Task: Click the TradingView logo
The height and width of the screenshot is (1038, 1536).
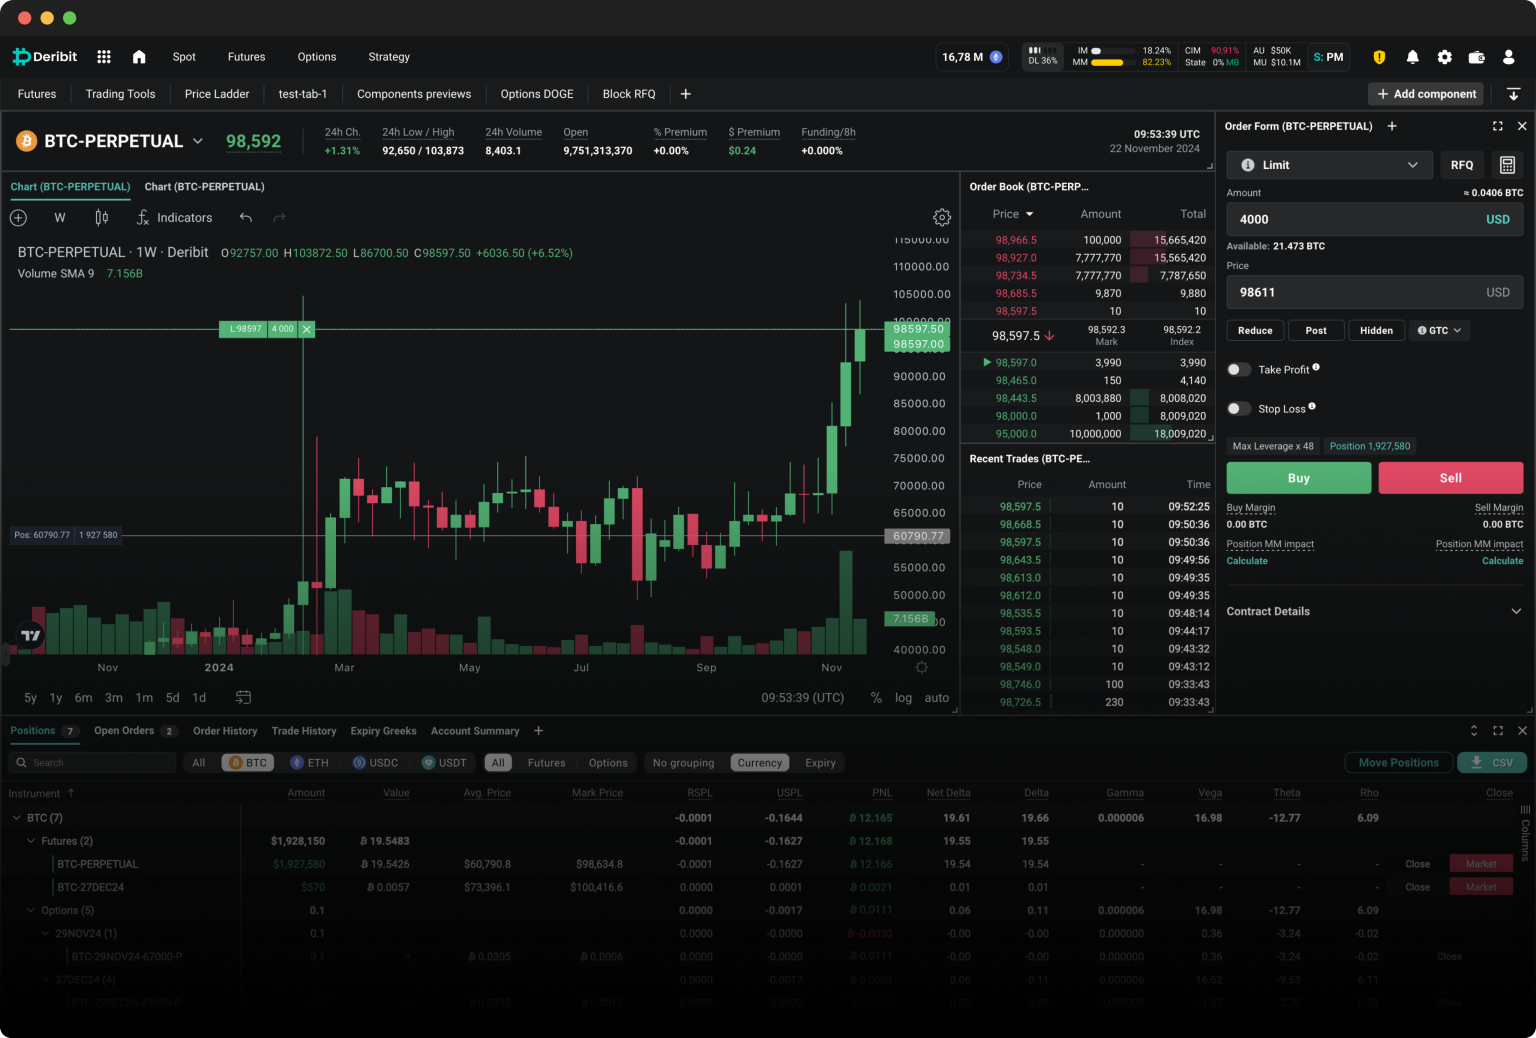Action: point(31,635)
